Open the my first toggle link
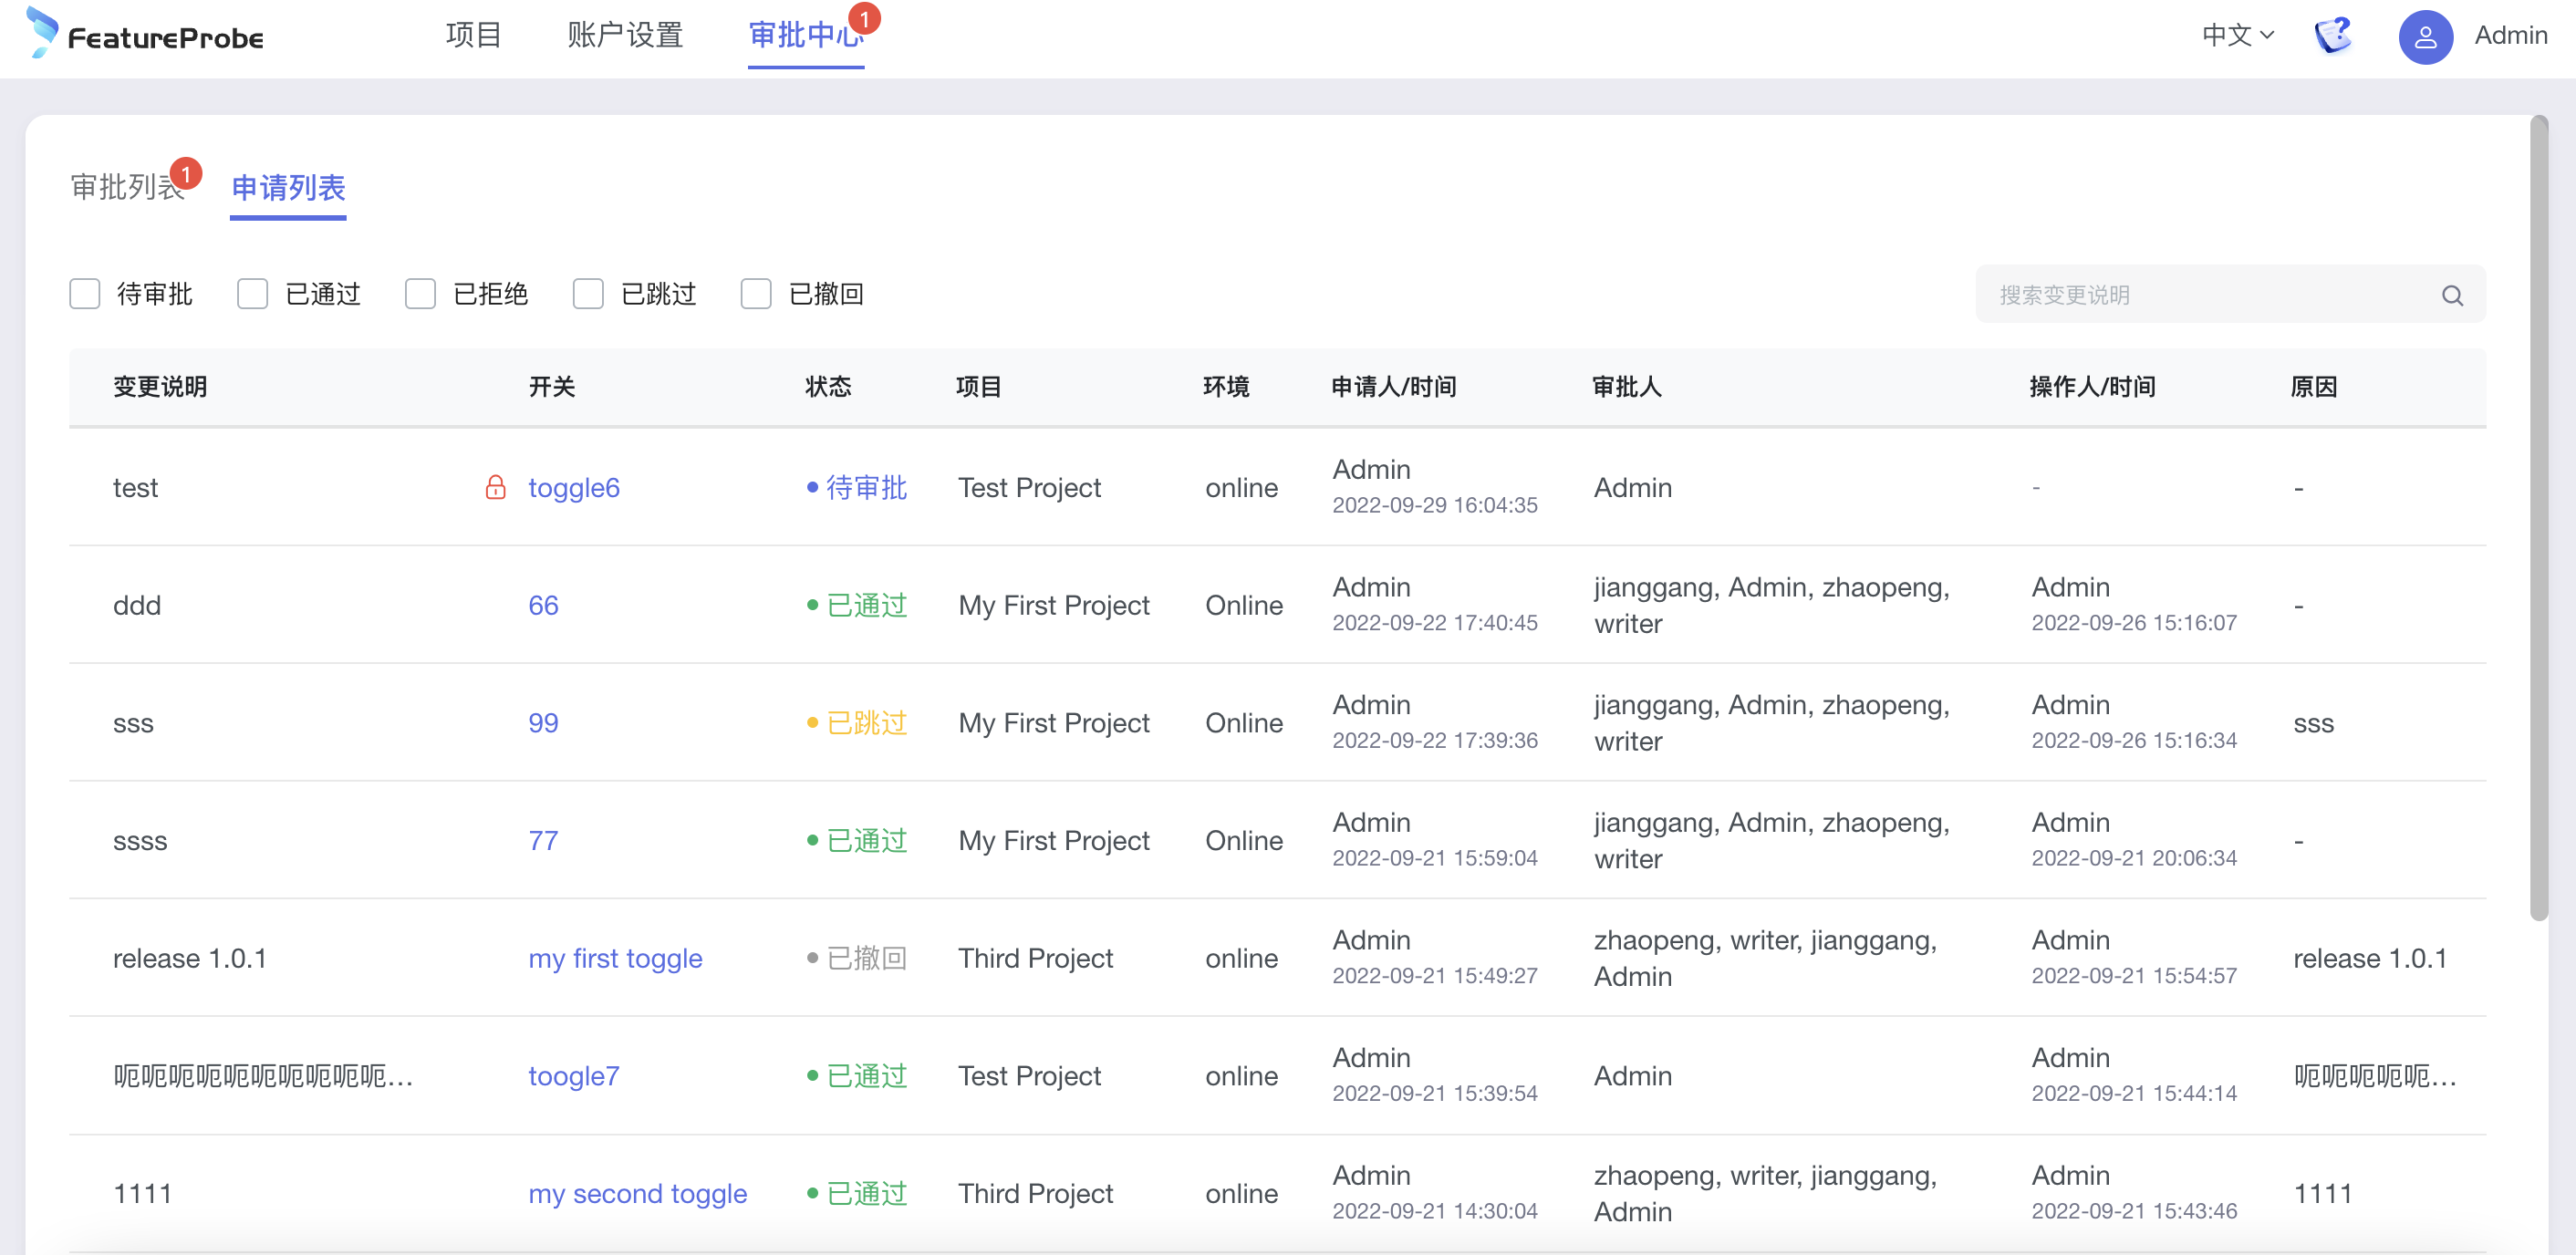This screenshot has height=1255, width=2576. pyautogui.click(x=615, y=958)
